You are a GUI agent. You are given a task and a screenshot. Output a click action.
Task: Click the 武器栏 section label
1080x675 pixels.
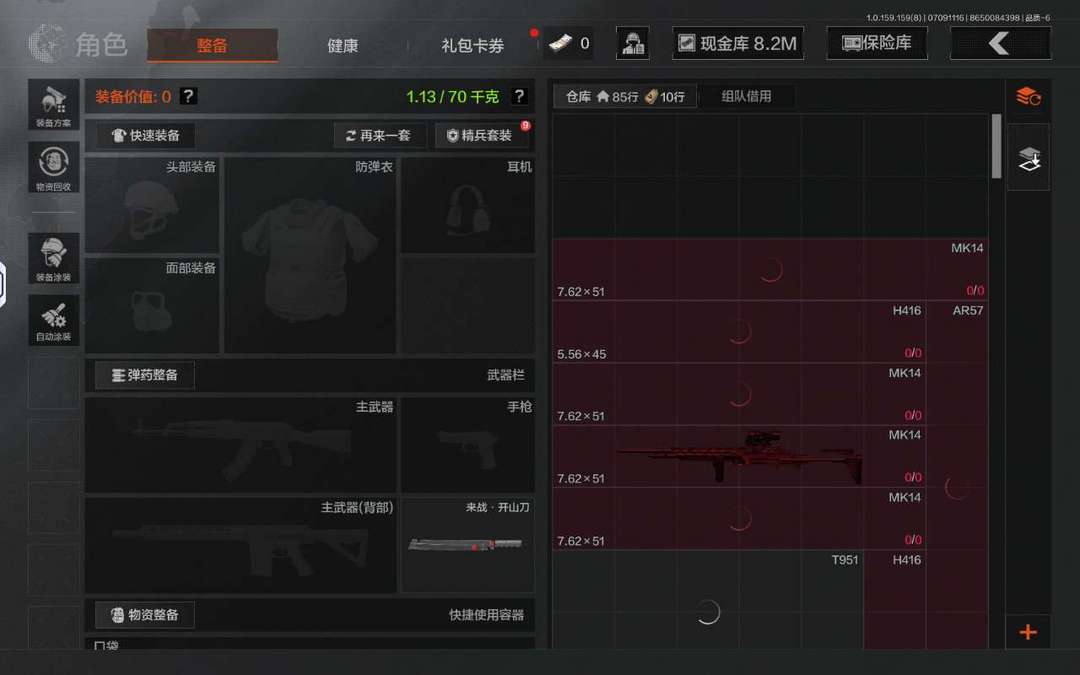click(506, 375)
